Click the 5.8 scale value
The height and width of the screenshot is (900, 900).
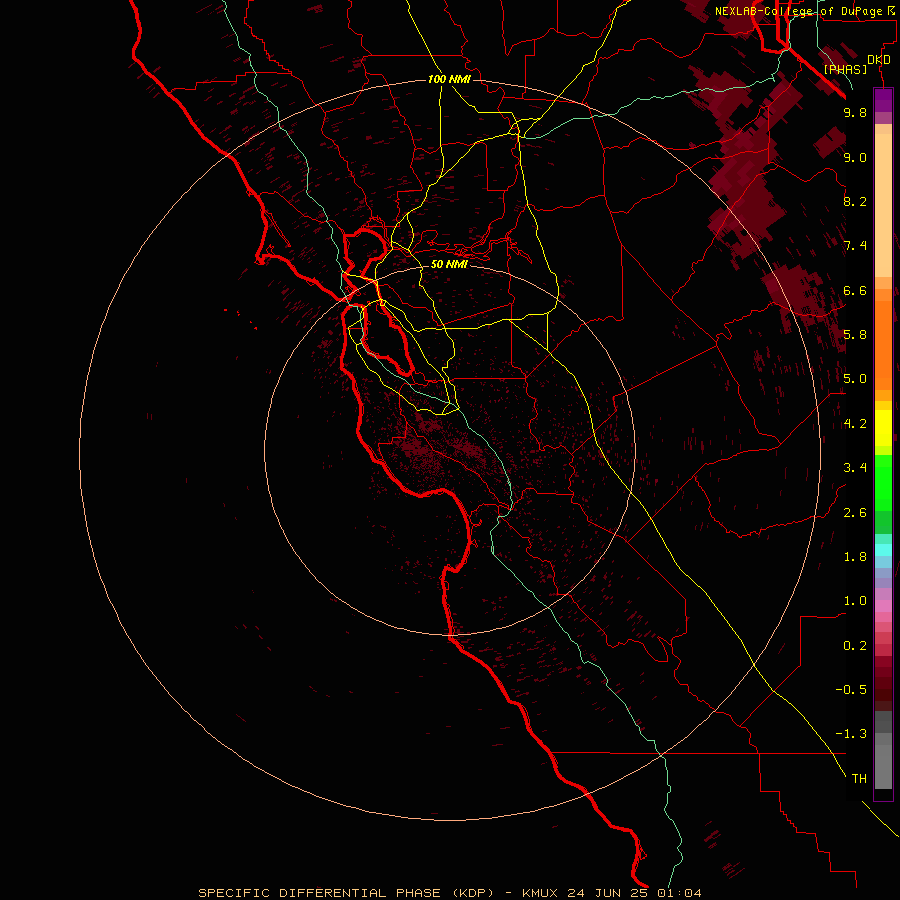[855, 335]
